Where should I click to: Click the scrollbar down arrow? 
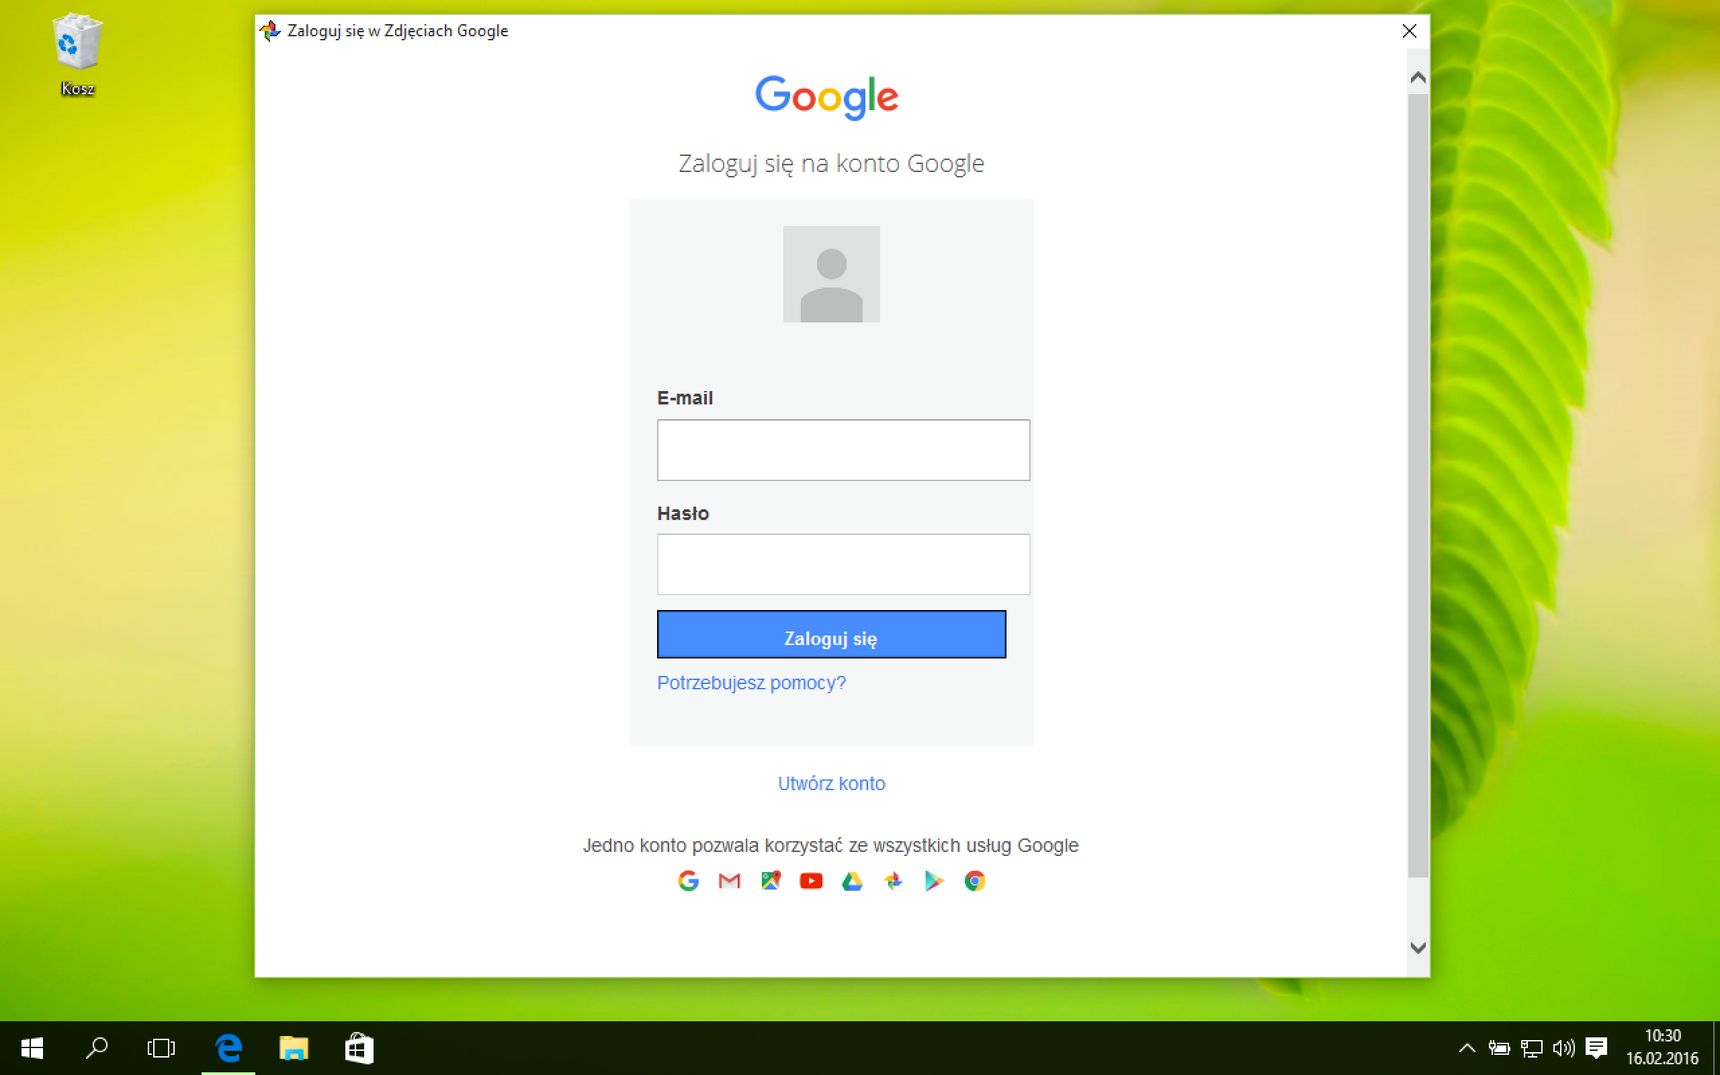tap(1418, 947)
